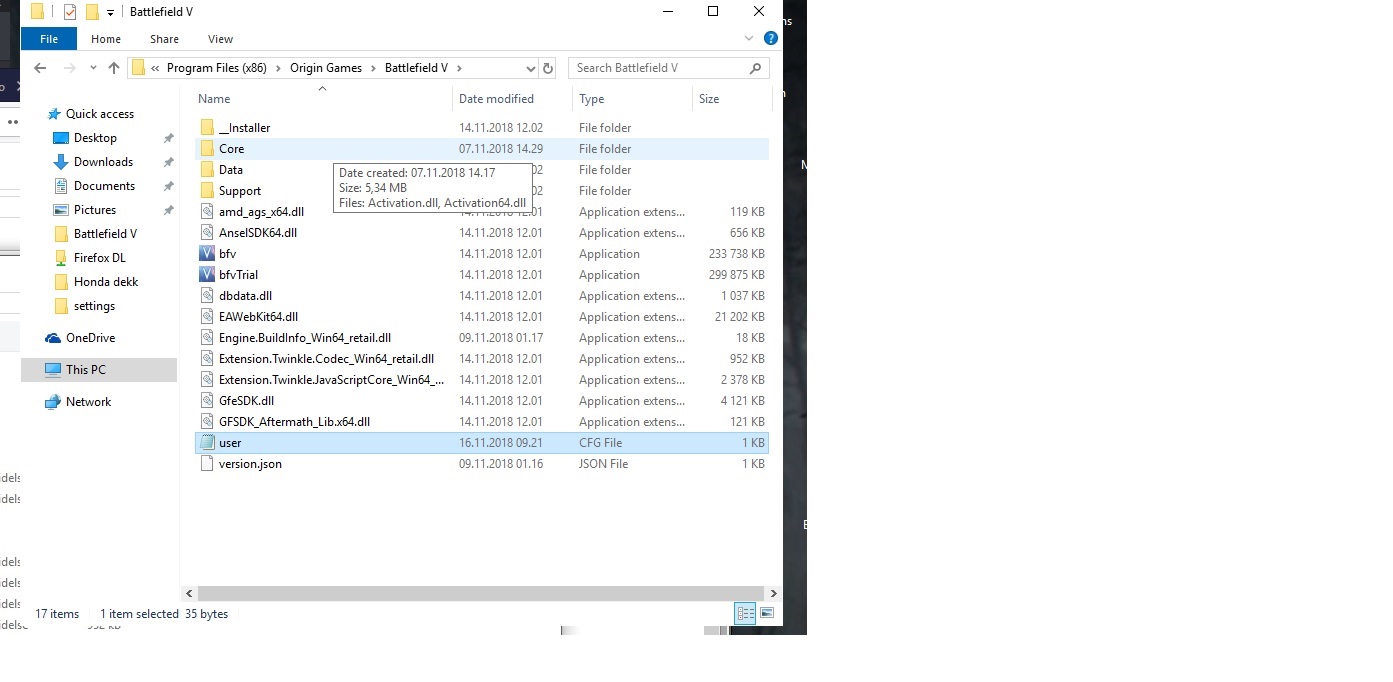Switch to the Share ribbon tab

tap(164, 39)
